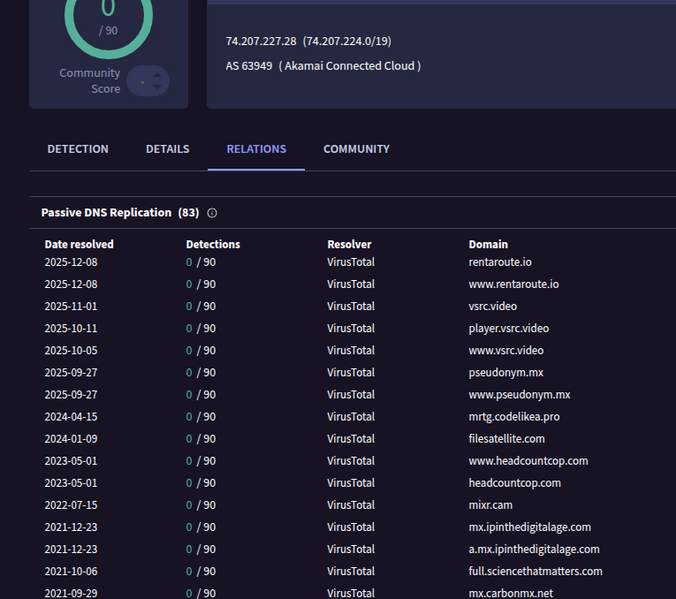Click the Detections column header
The width and height of the screenshot is (676, 599).
(213, 245)
